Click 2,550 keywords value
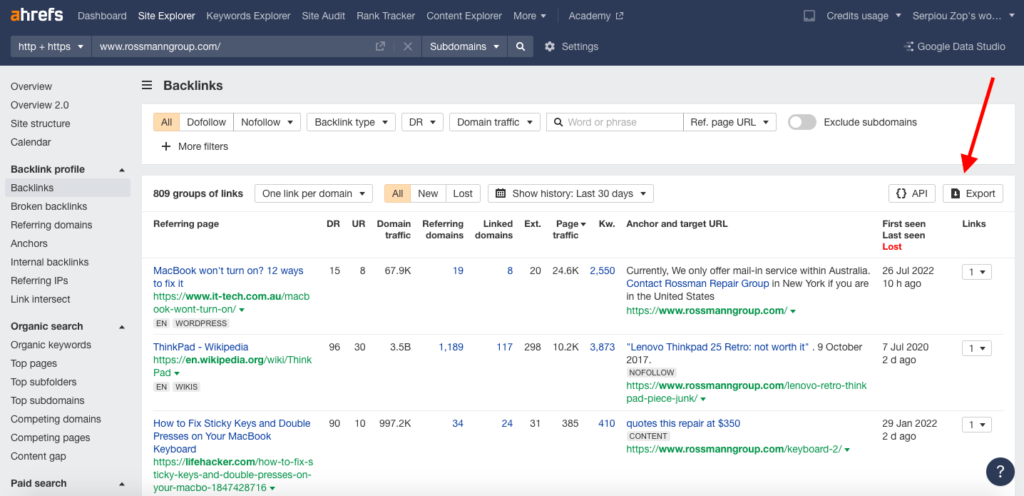The width and height of the screenshot is (1024, 496). (602, 270)
